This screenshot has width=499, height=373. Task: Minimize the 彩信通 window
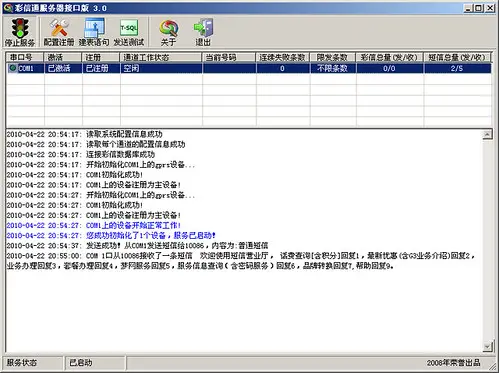[468, 8]
